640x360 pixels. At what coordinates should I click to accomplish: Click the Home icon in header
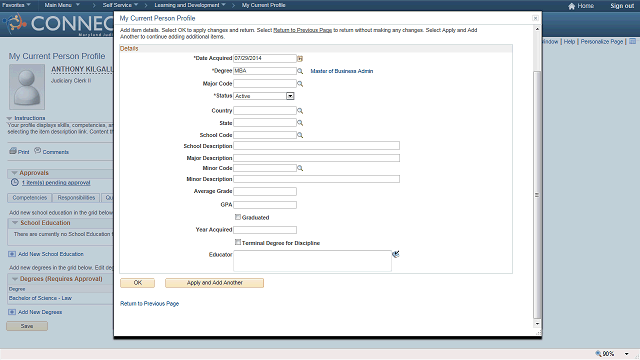pyautogui.click(x=571, y=6)
